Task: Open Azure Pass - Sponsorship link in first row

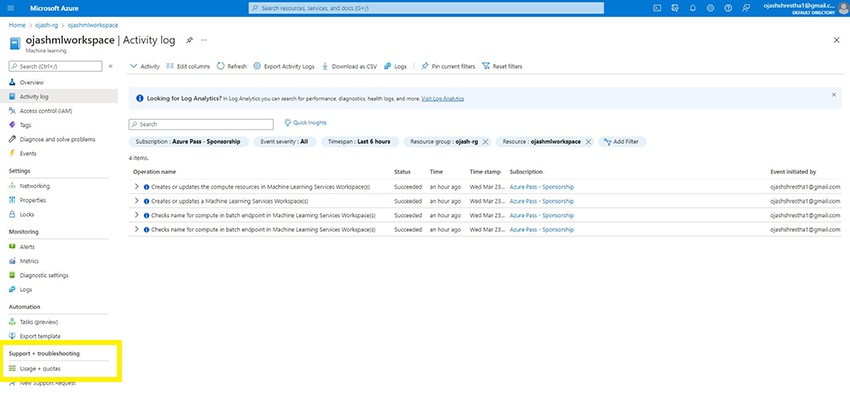Action: click(x=542, y=187)
